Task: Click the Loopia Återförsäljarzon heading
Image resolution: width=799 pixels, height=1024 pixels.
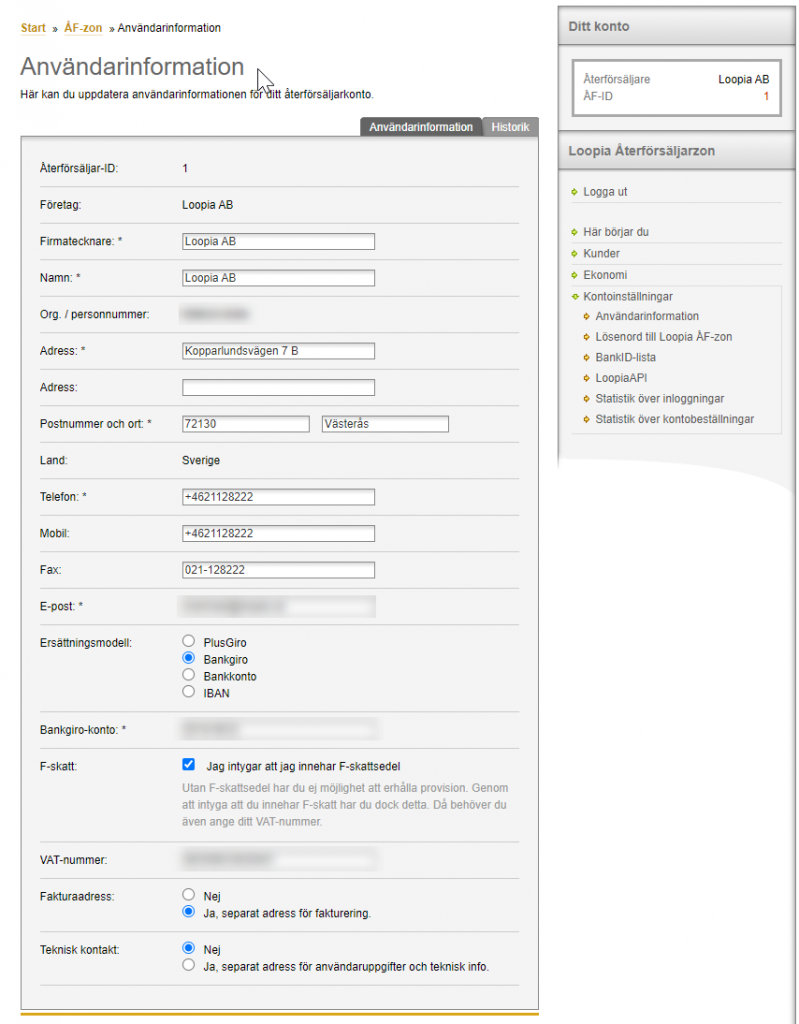Action: coord(641,151)
